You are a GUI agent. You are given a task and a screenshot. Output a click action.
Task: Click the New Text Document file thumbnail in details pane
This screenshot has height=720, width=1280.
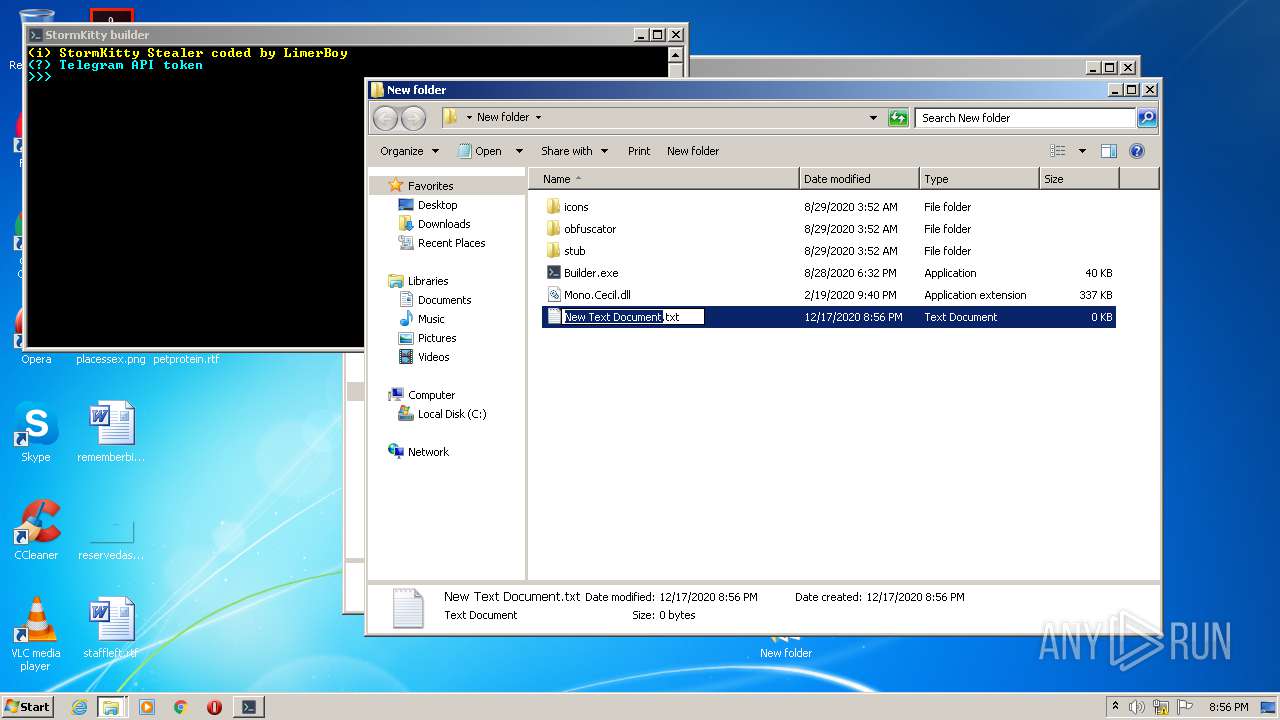(408, 607)
